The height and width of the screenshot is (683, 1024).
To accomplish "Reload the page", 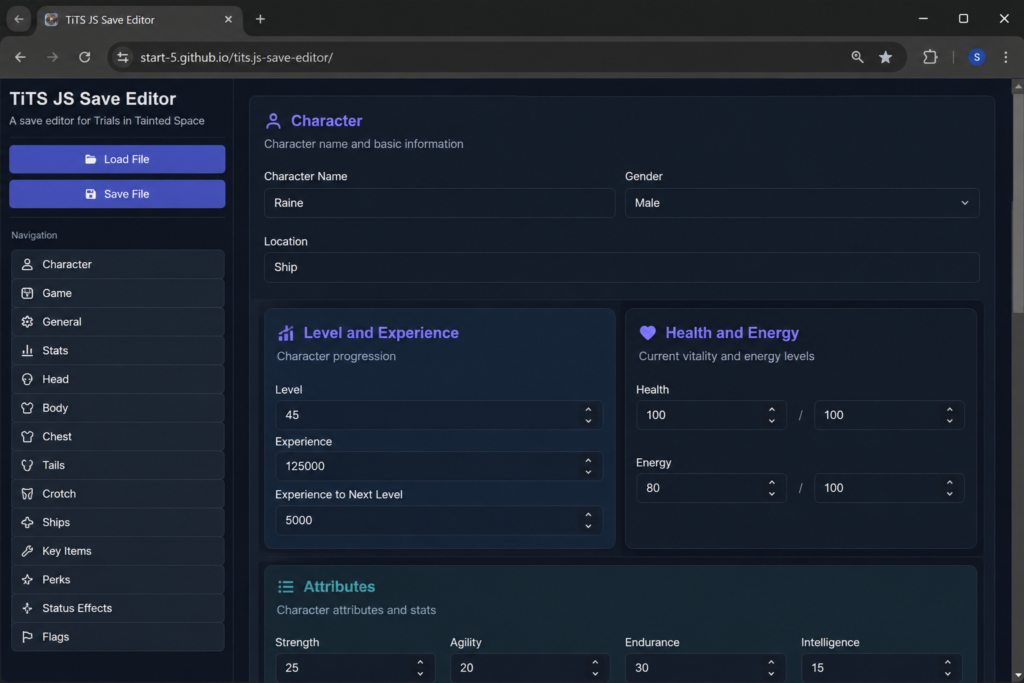I will tap(85, 57).
